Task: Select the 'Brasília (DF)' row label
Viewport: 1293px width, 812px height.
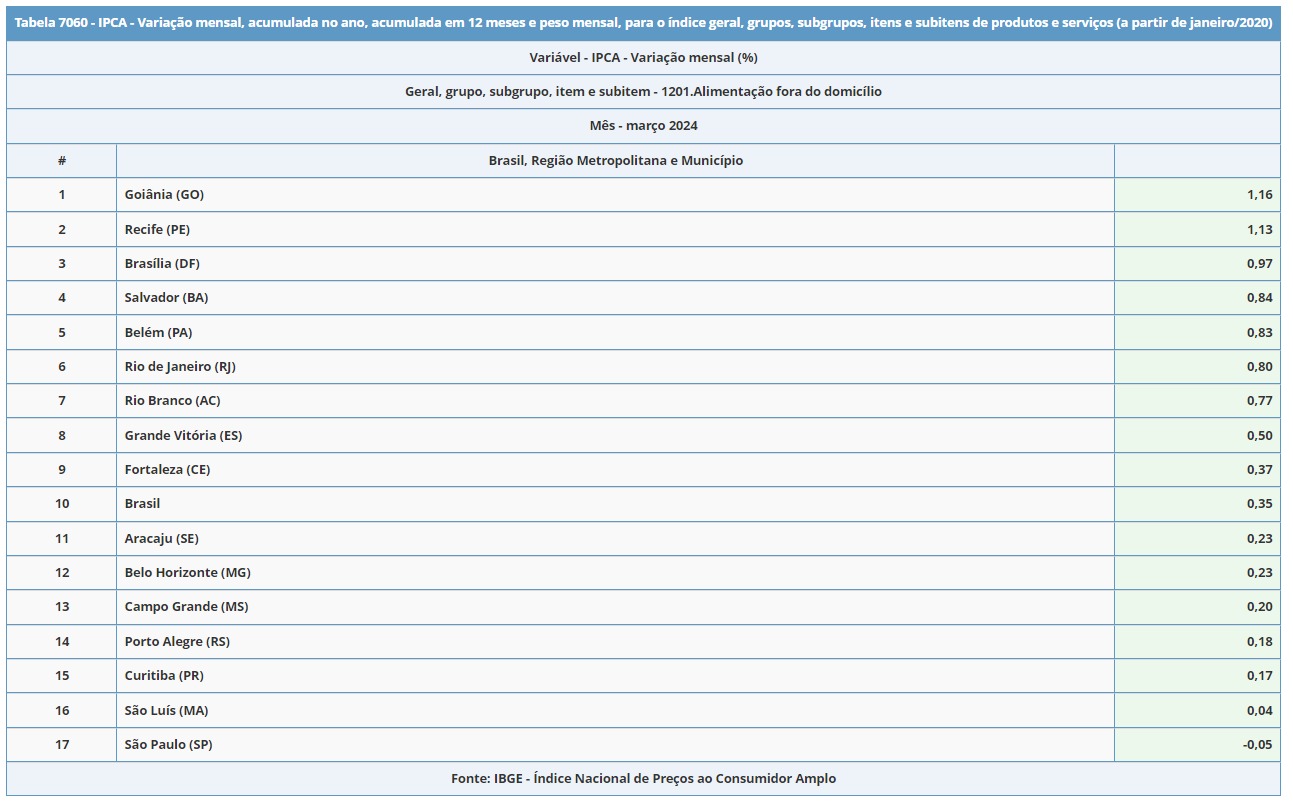Action: tap(162, 263)
